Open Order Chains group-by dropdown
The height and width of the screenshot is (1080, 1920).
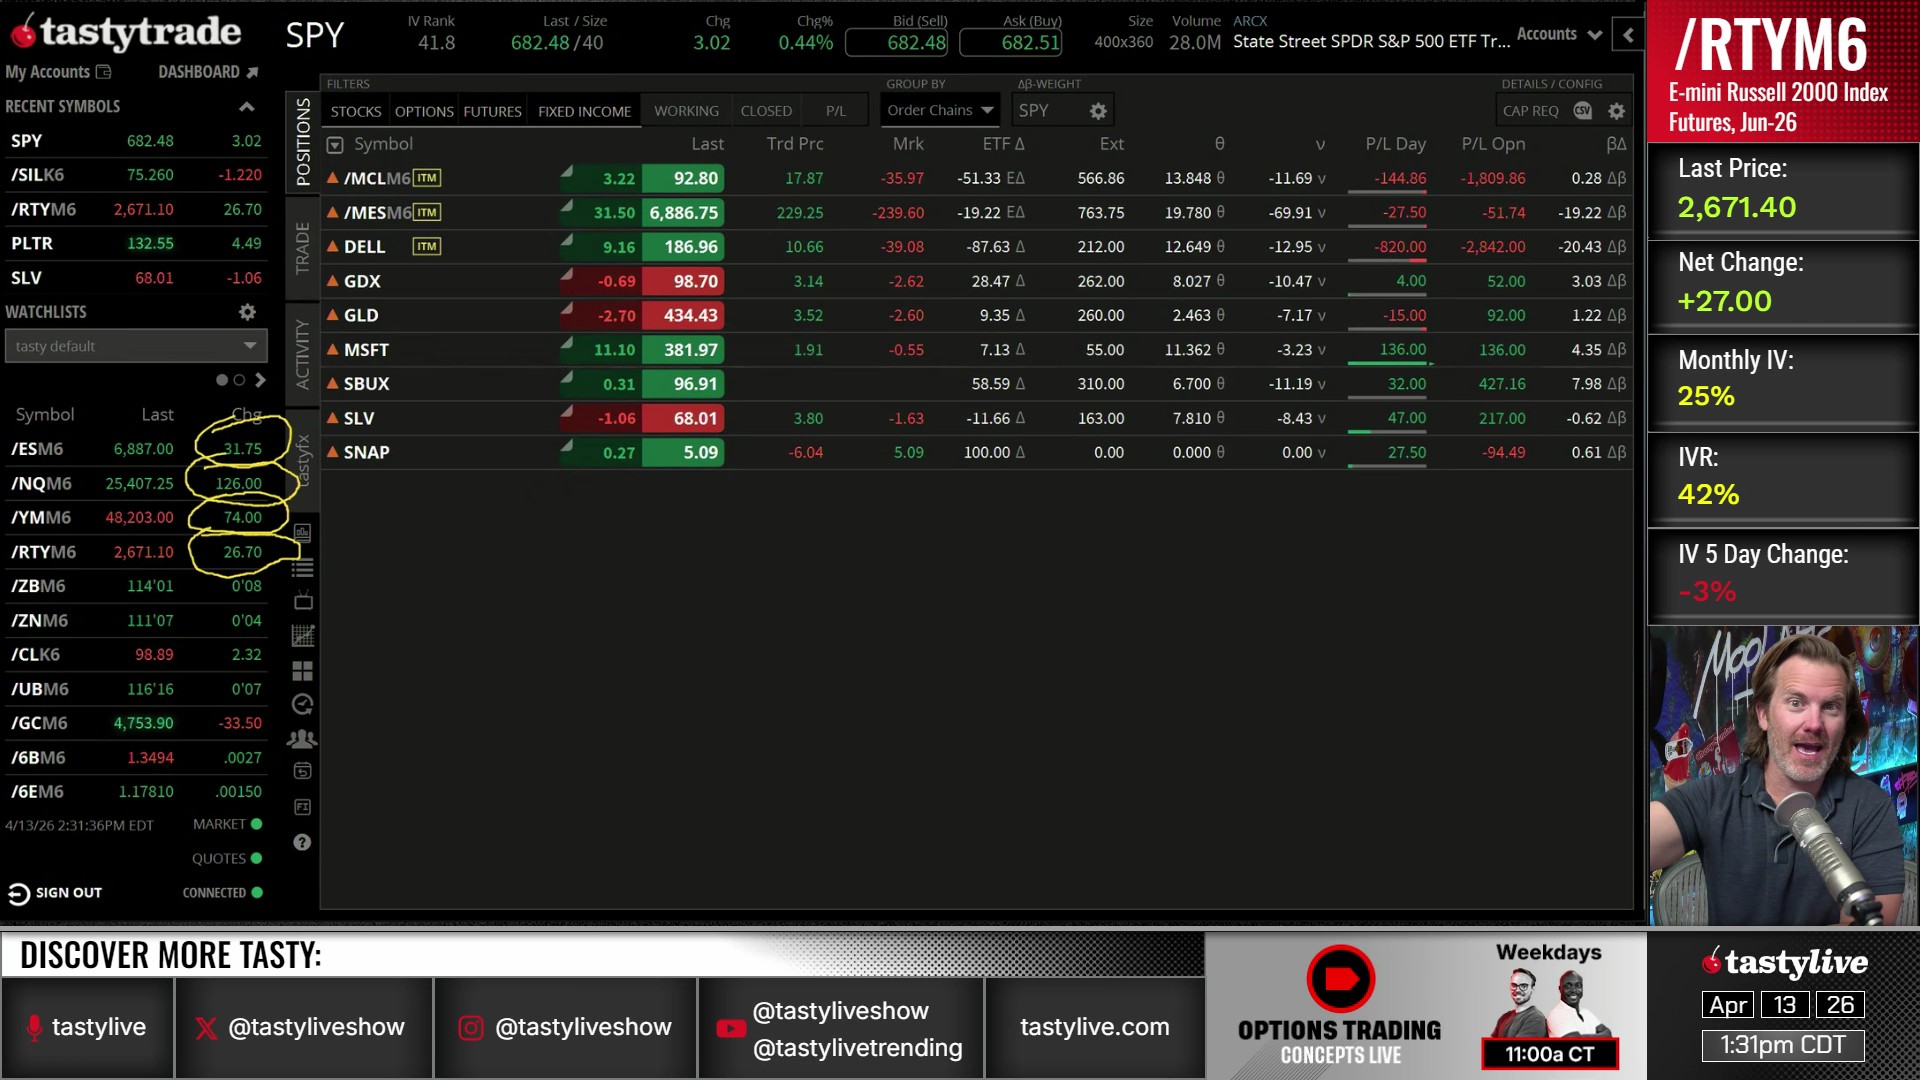click(x=939, y=111)
